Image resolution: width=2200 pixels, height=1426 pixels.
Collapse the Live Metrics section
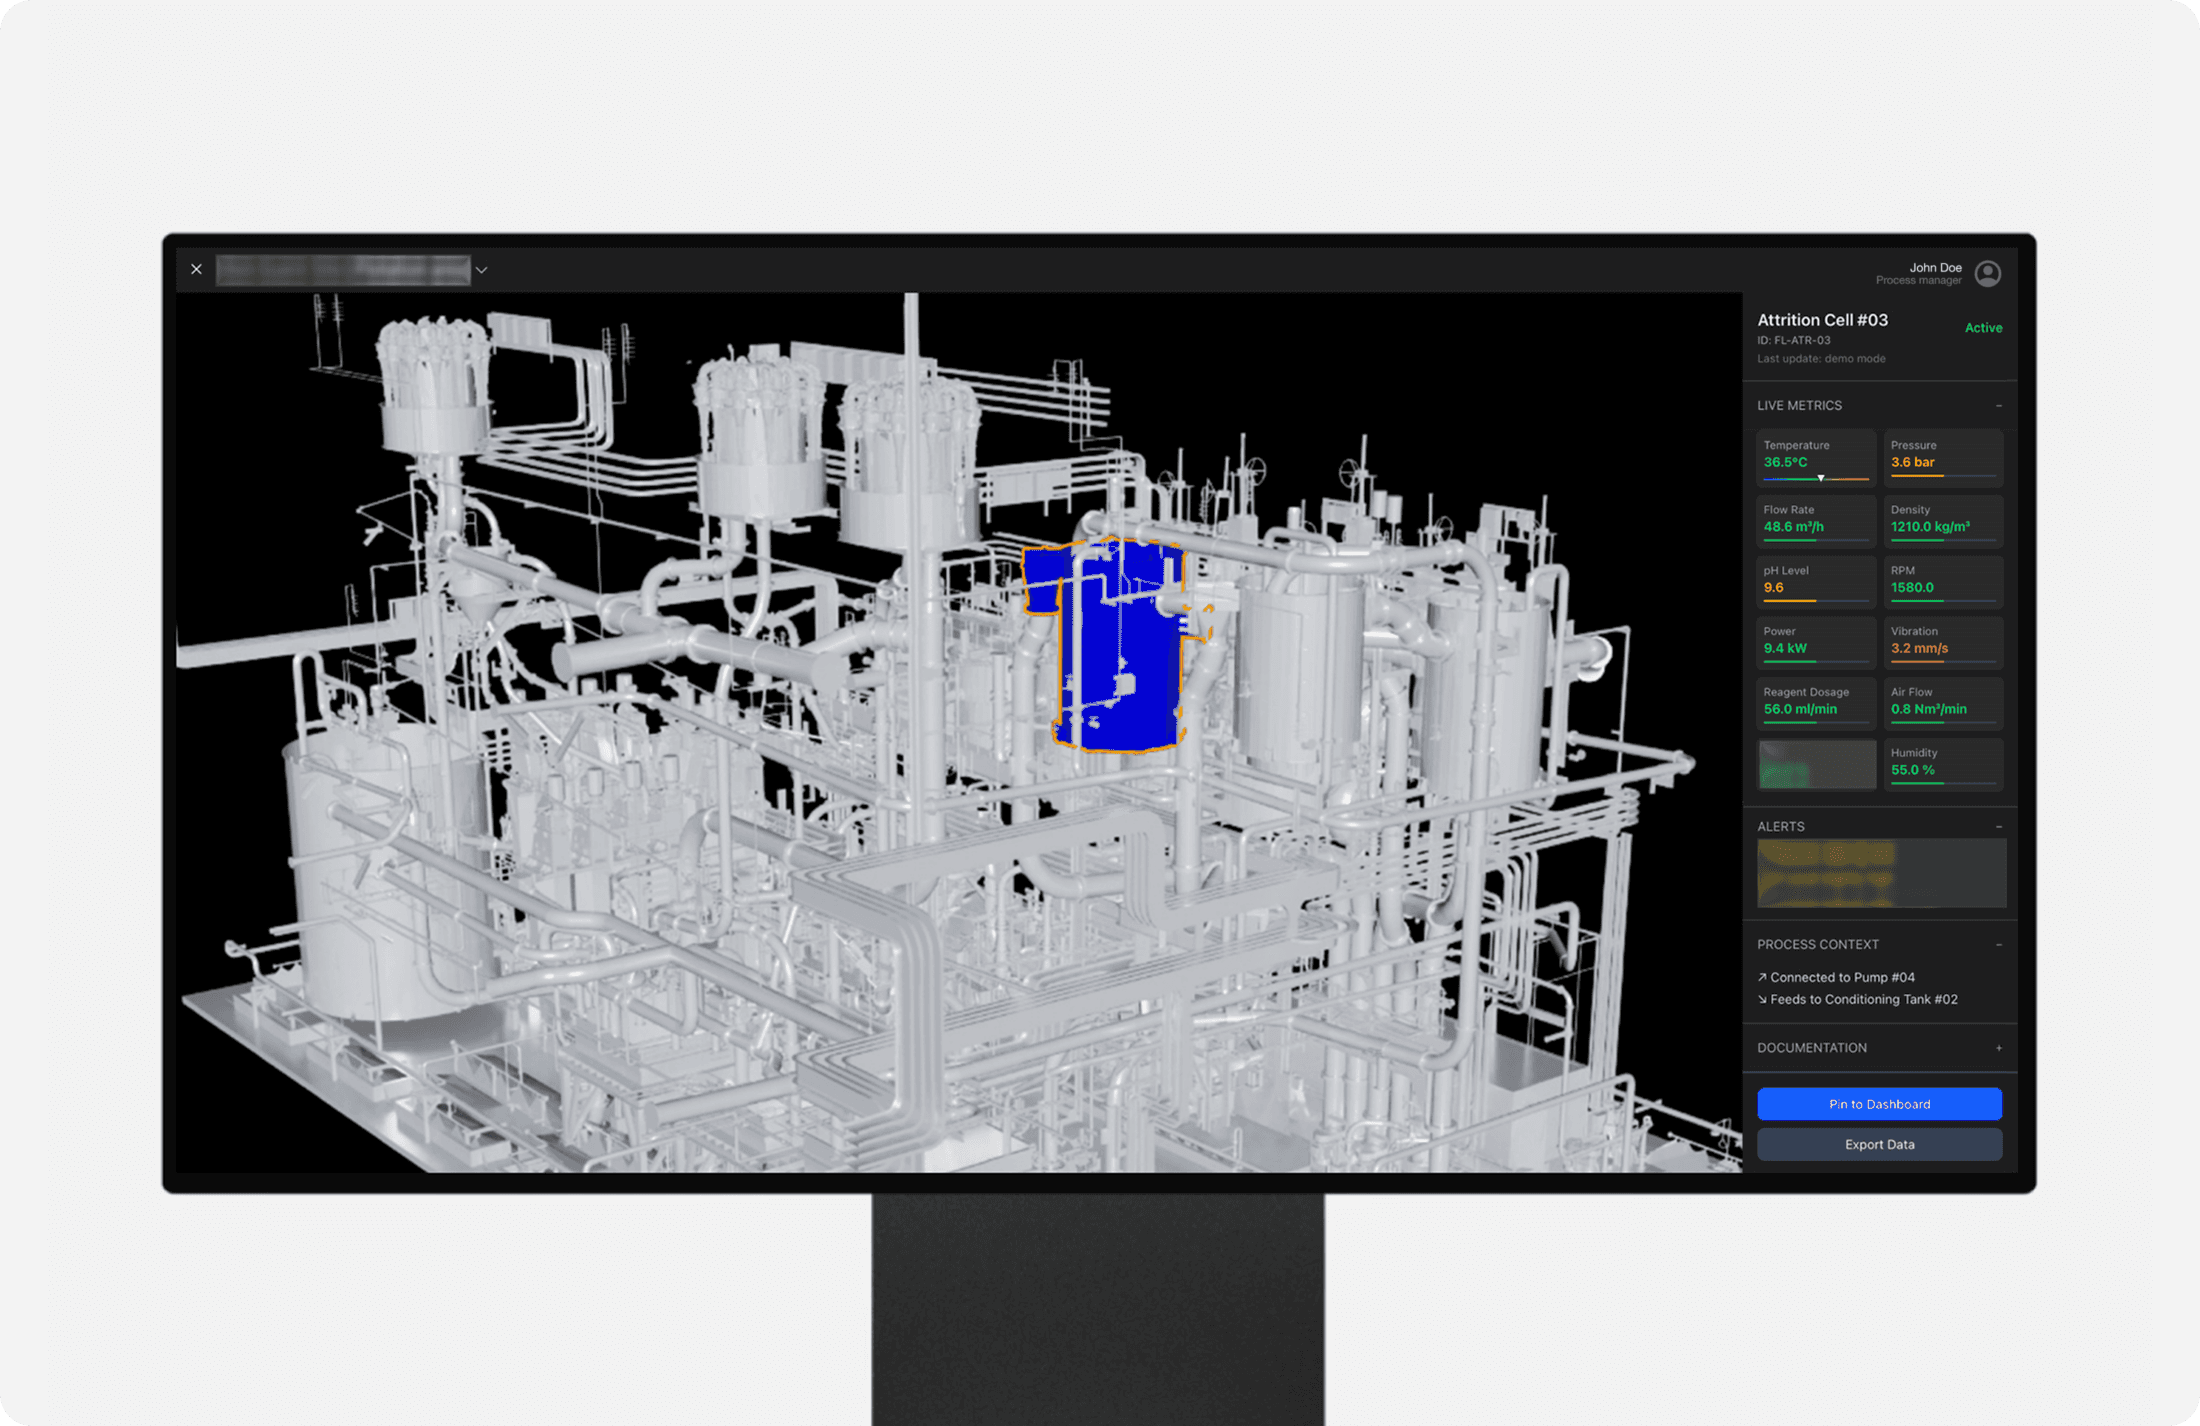pos(1998,406)
